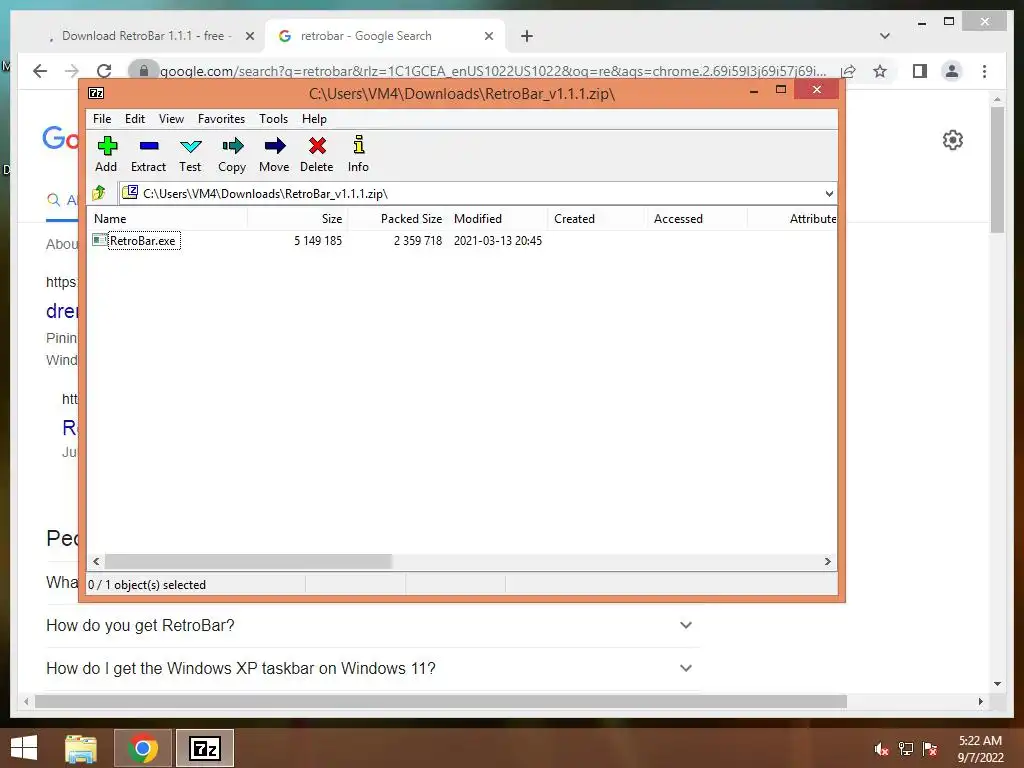Click the Chrome address bar URL
The height and width of the screenshot is (768, 1024).
[493, 71]
